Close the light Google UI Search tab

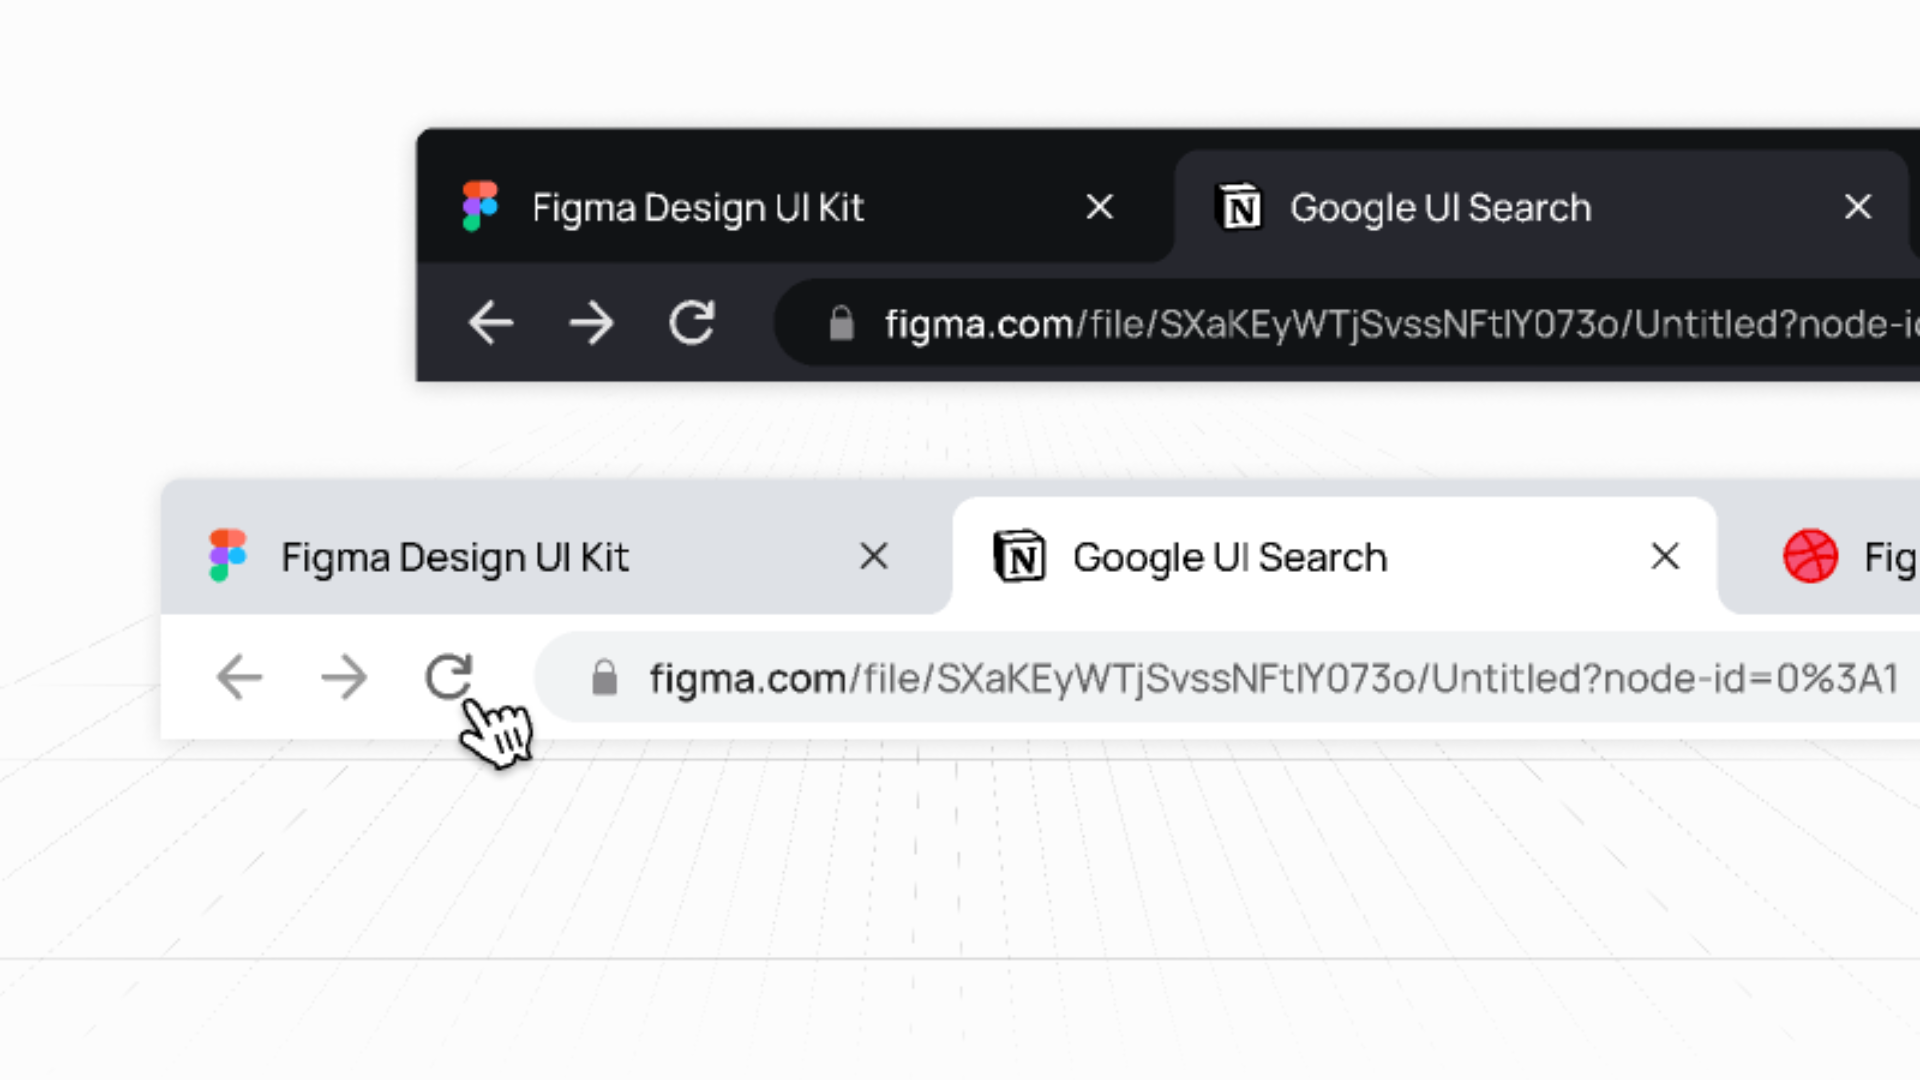click(x=1664, y=556)
